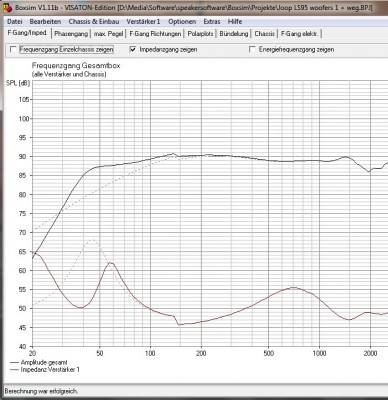Enable Frequenzgang Einzelchassis zeigen checkbox

point(13,50)
